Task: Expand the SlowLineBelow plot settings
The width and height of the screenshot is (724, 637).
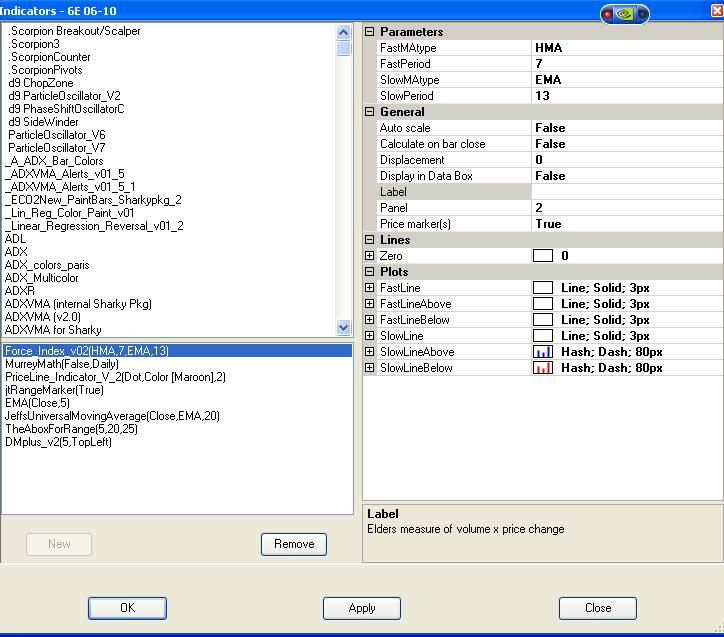Action: pos(369,367)
